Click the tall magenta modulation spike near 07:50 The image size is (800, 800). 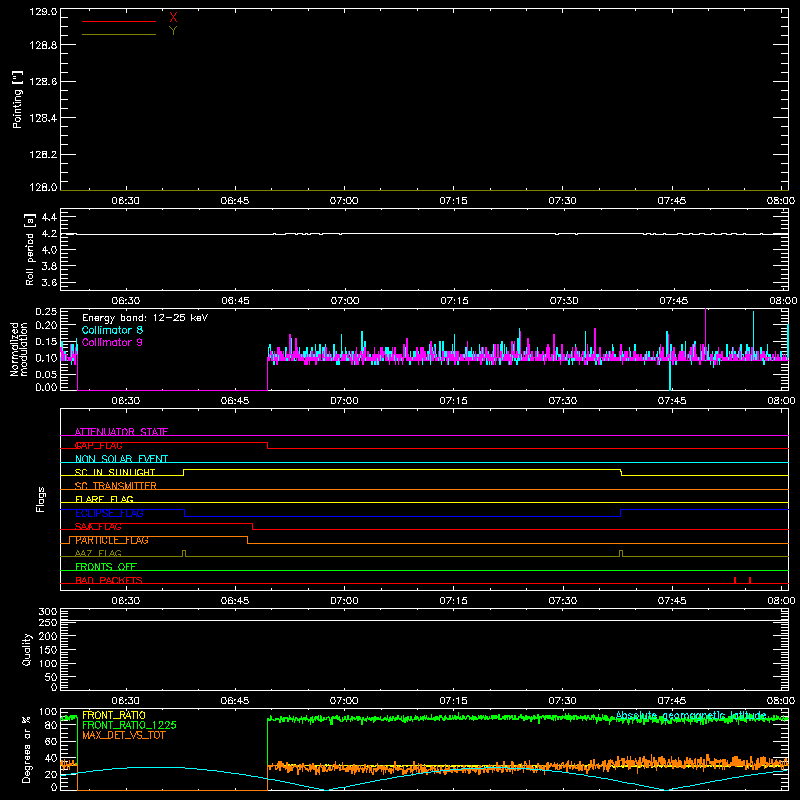[706, 332]
